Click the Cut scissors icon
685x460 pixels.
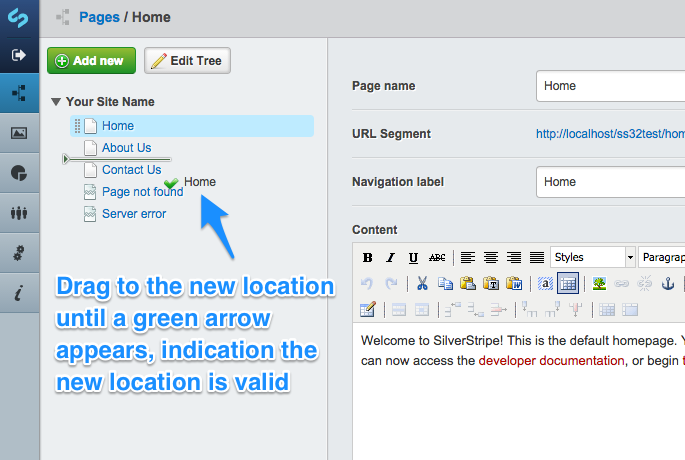coord(422,283)
